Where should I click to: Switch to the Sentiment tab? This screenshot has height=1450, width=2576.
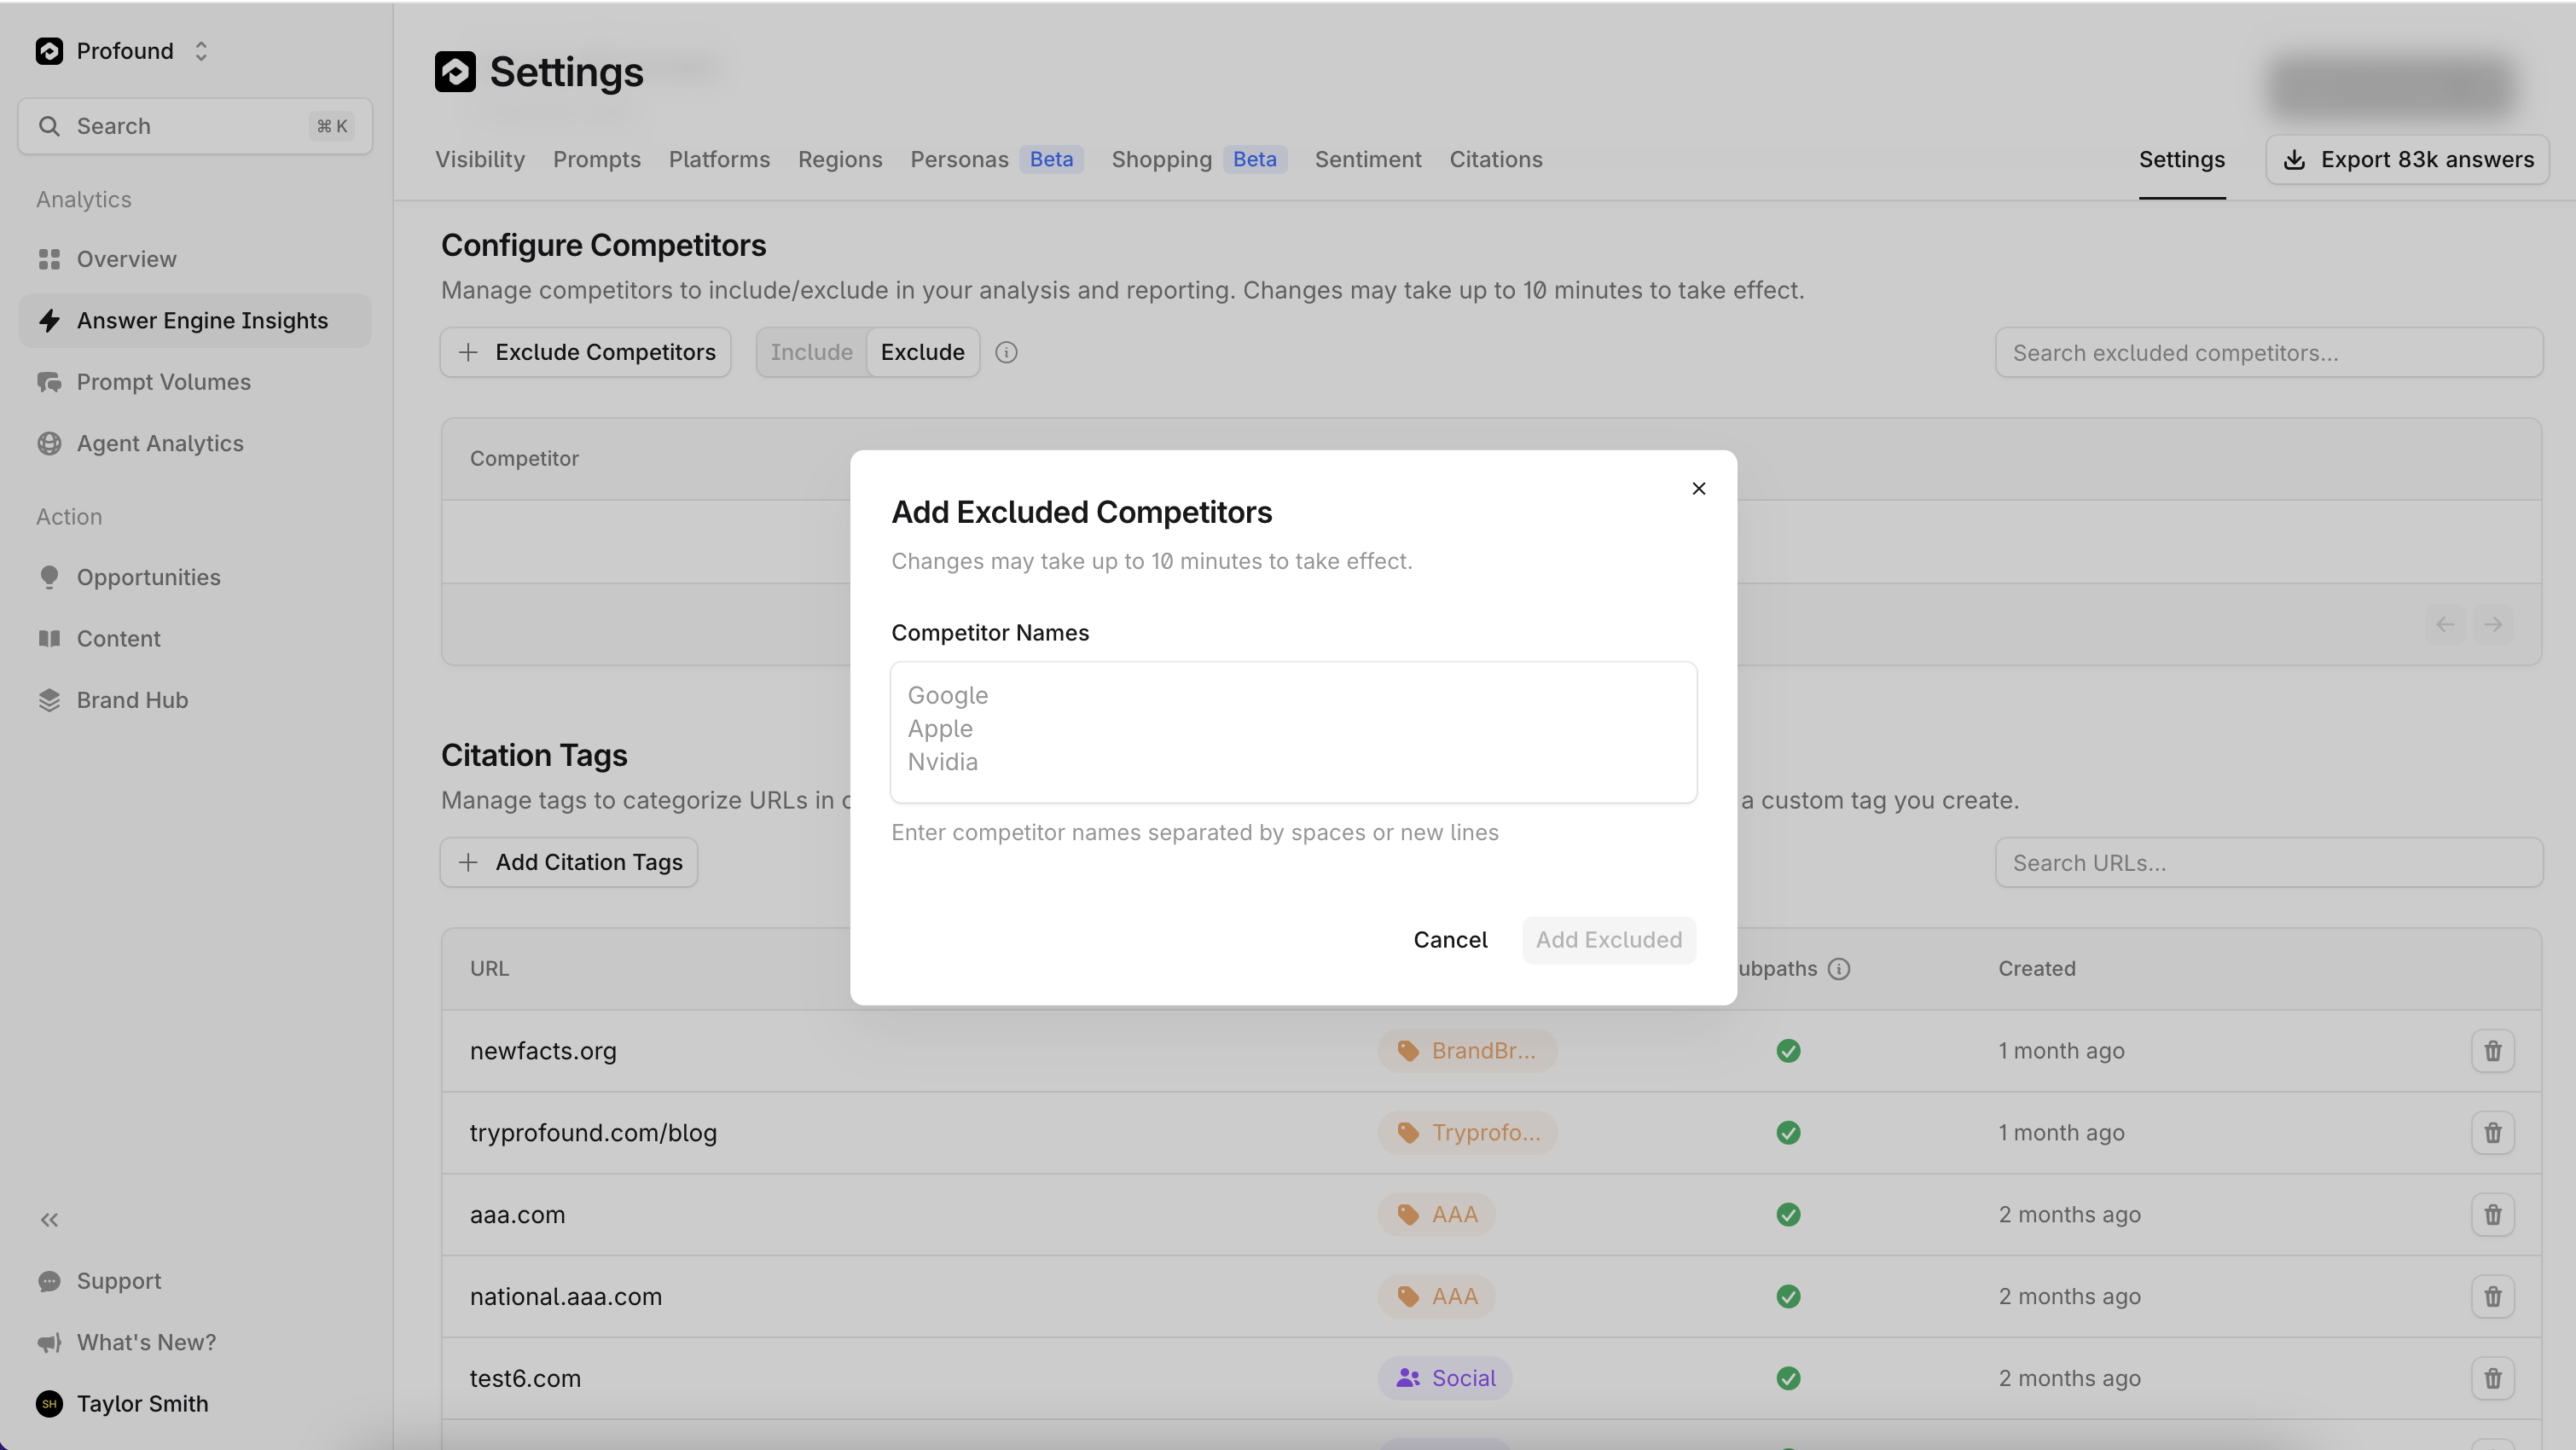point(1367,160)
